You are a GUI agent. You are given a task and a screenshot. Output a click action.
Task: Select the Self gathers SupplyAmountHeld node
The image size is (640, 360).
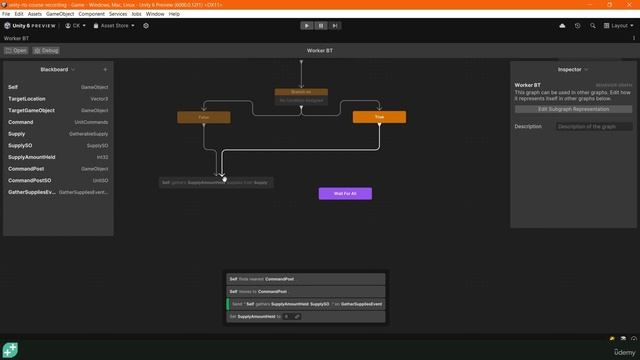(216, 182)
